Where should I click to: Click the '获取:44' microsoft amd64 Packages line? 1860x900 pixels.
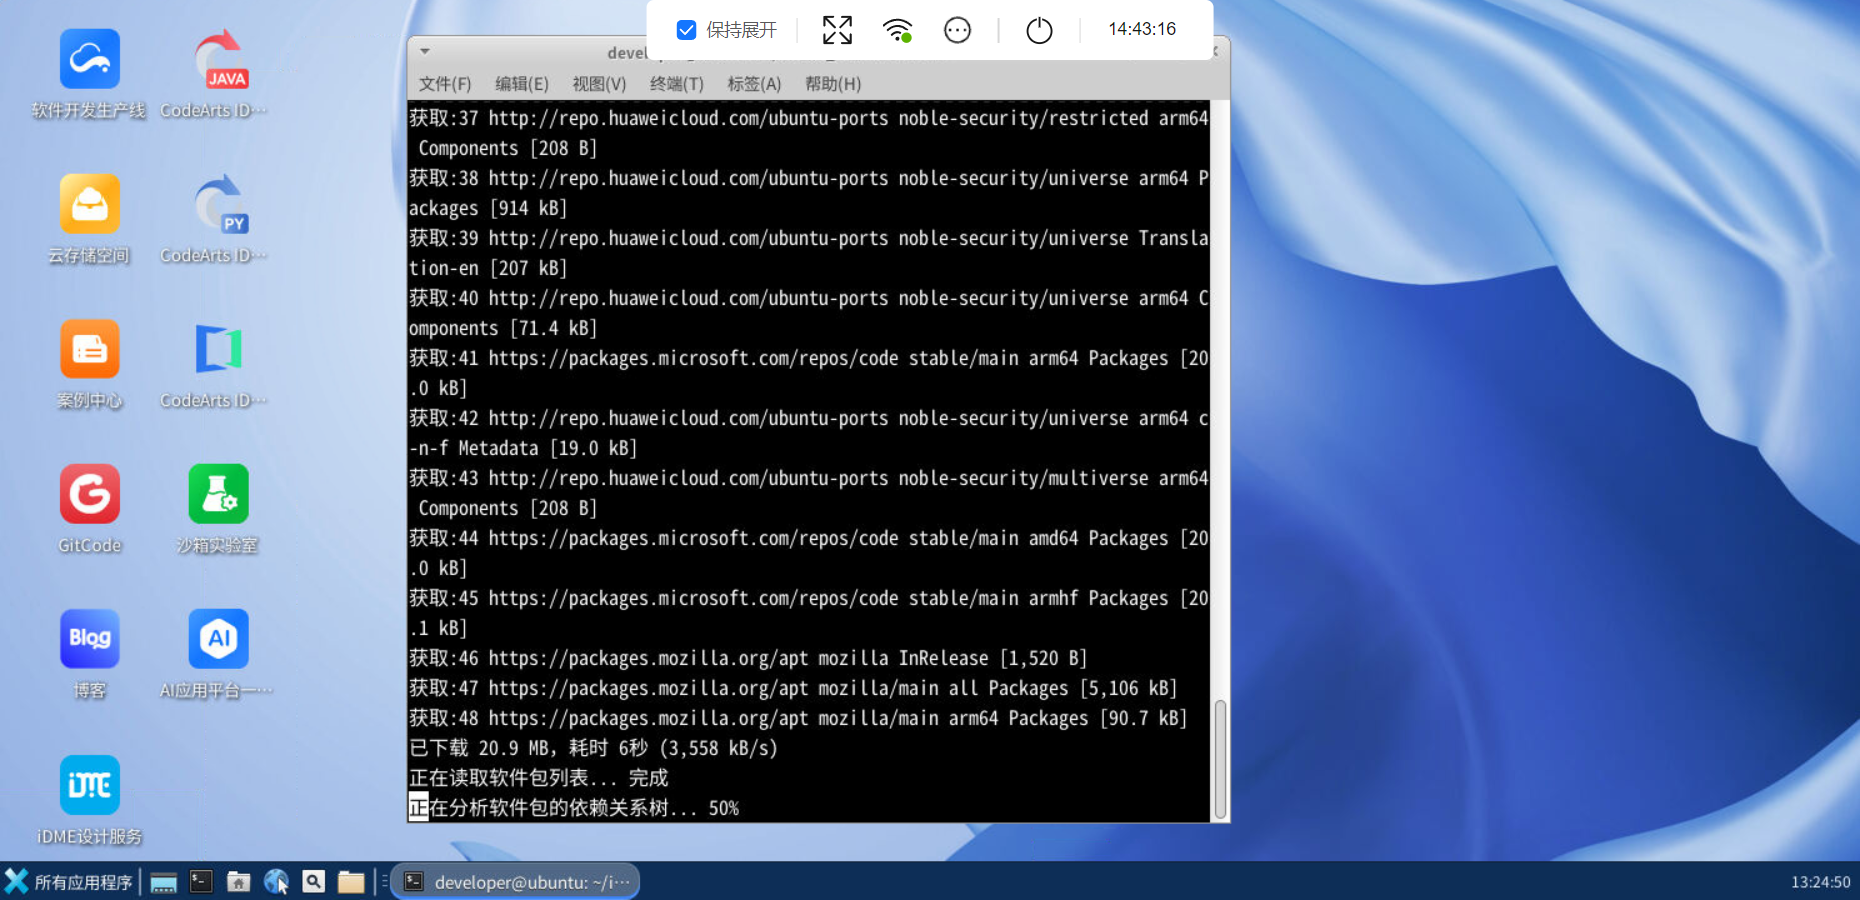[x=809, y=553]
